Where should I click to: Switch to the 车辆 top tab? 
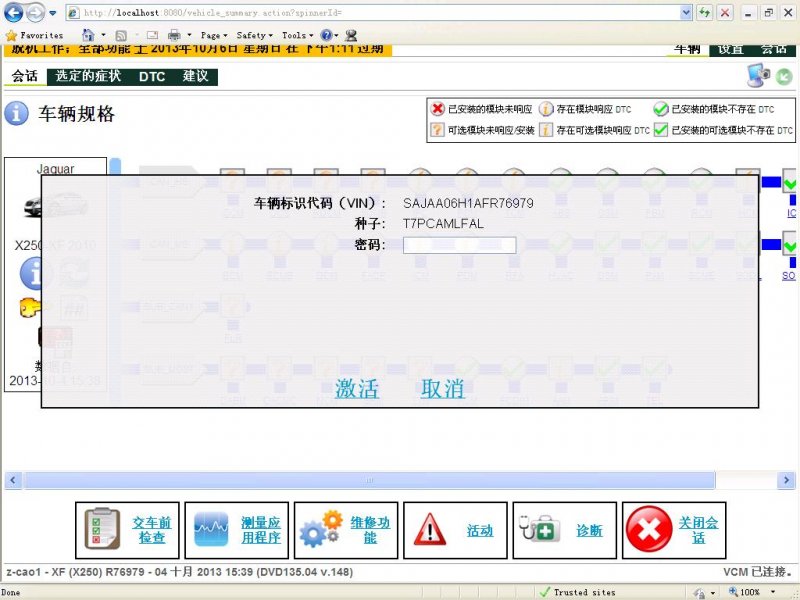[687, 50]
